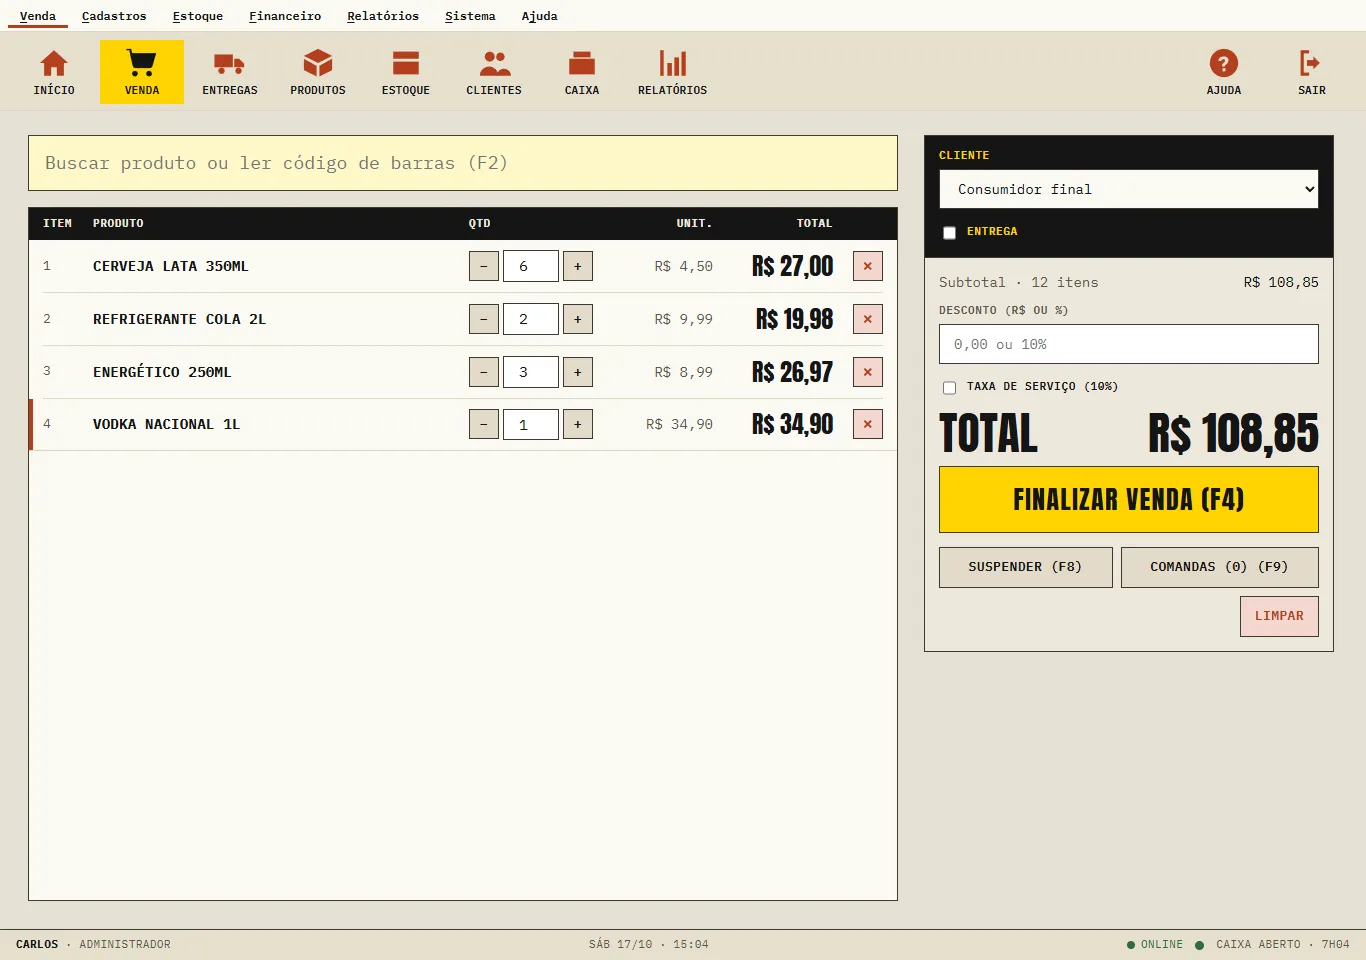Viewport: 1366px width, 960px height.
Task: Remove Cerveja Lata 350ml item
Action: pyautogui.click(x=868, y=266)
